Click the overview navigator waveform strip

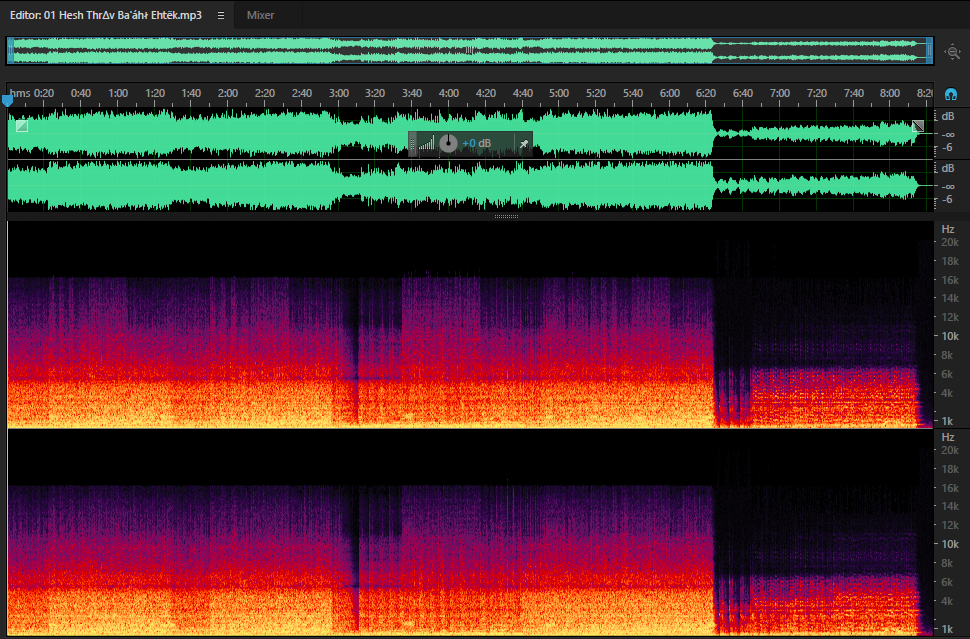(x=470, y=50)
